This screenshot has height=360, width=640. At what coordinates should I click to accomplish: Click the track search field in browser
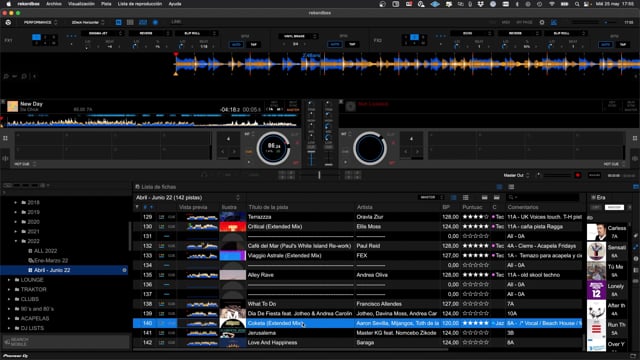coord(543,198)
